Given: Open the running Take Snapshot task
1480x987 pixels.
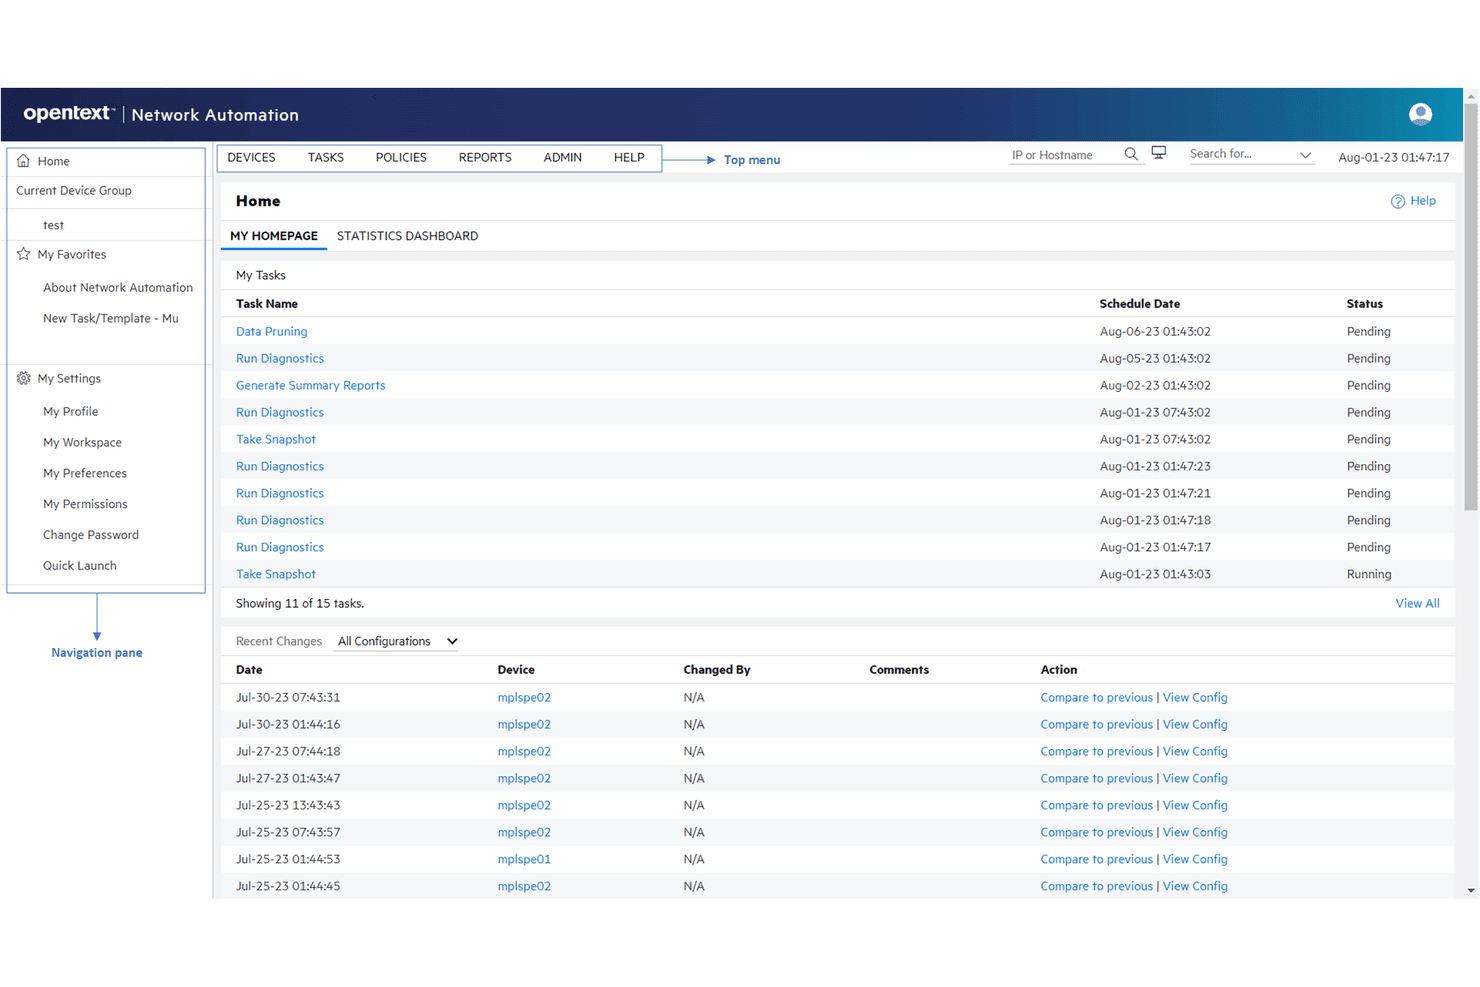Looking at the screenshot, I should click(x=276, y=574).
